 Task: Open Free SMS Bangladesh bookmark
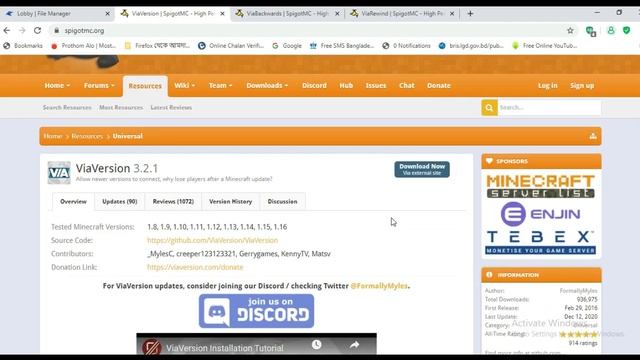coord(342,46)
